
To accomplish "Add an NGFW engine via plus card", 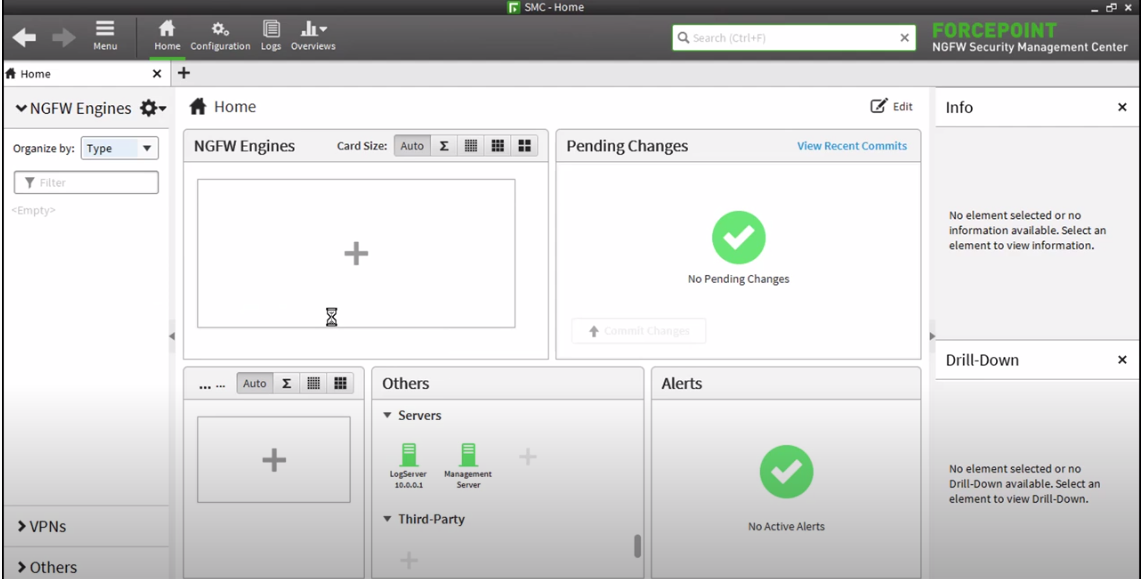I will [356, 253].
